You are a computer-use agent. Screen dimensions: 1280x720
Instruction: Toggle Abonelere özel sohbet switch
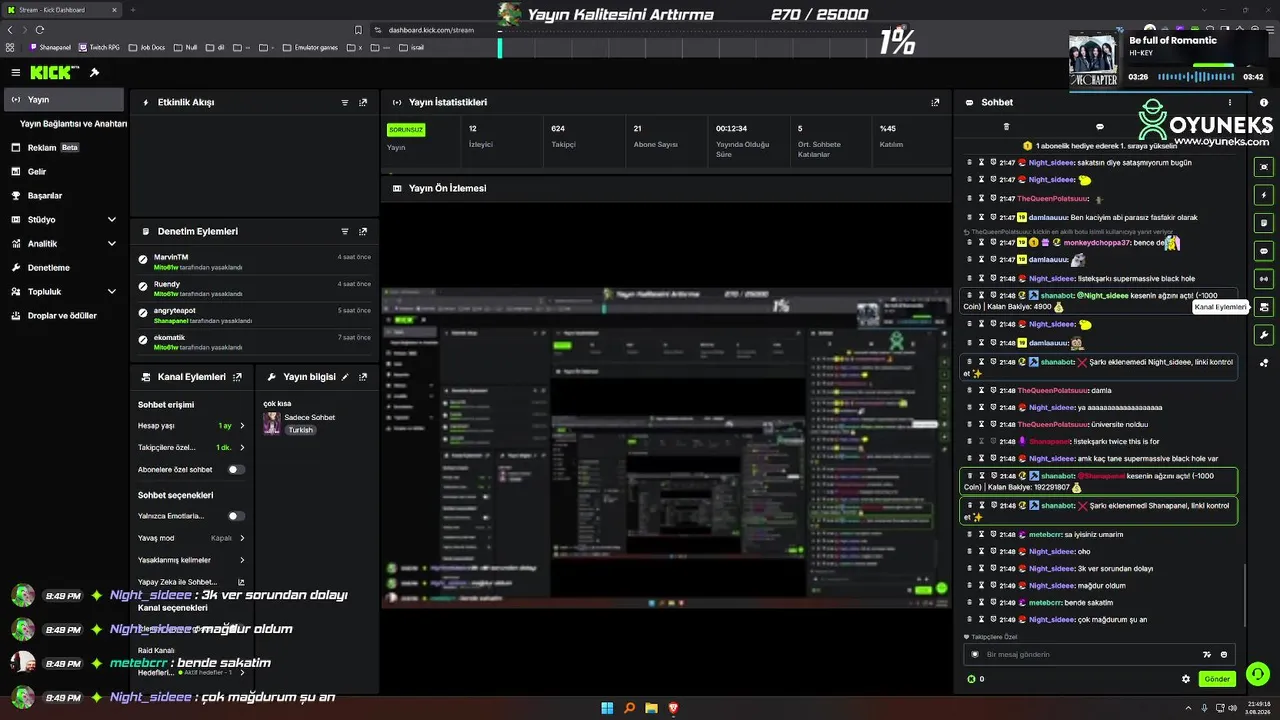pos(236,469)
